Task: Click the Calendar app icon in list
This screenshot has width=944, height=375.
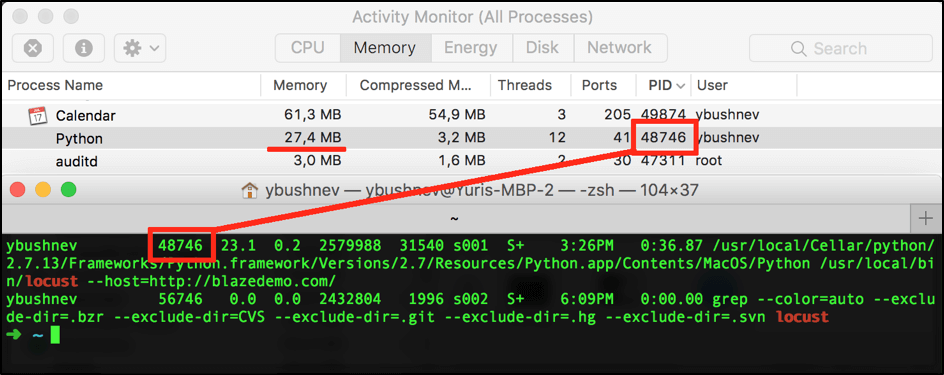Action: (x=37, y=115)
